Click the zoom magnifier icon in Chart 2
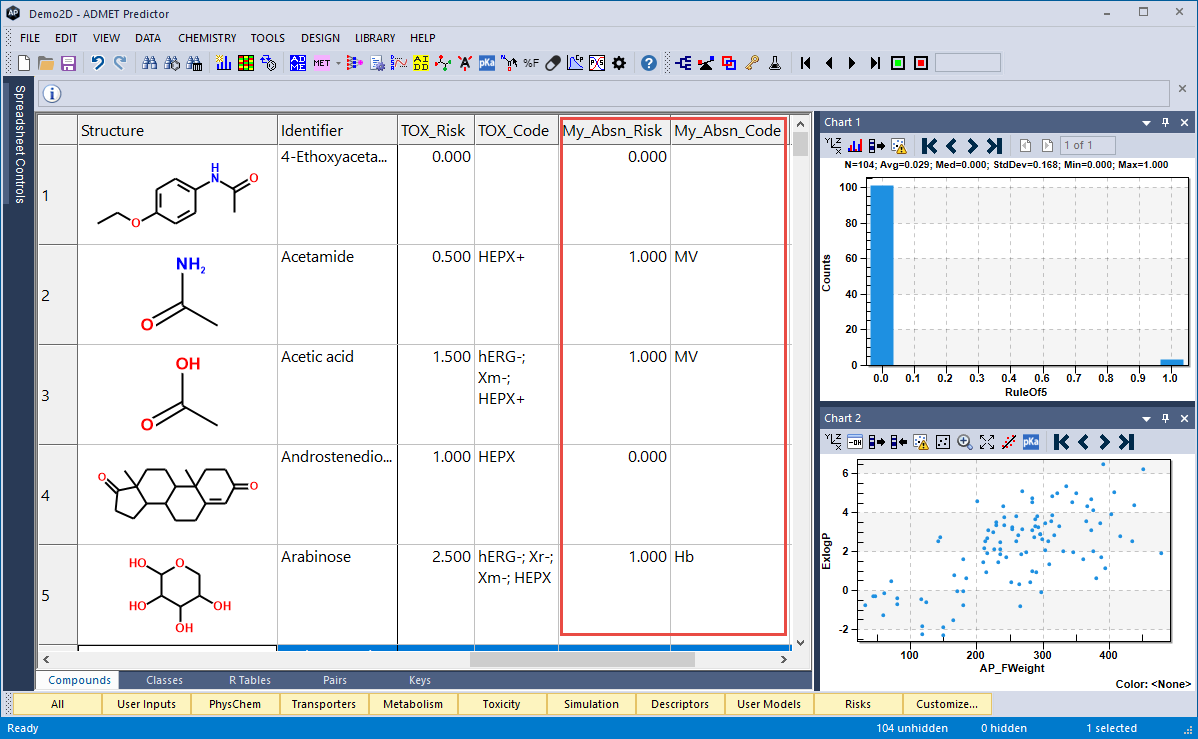The image size is (1198, 739). pyautogui.click(x=965, y=442)
